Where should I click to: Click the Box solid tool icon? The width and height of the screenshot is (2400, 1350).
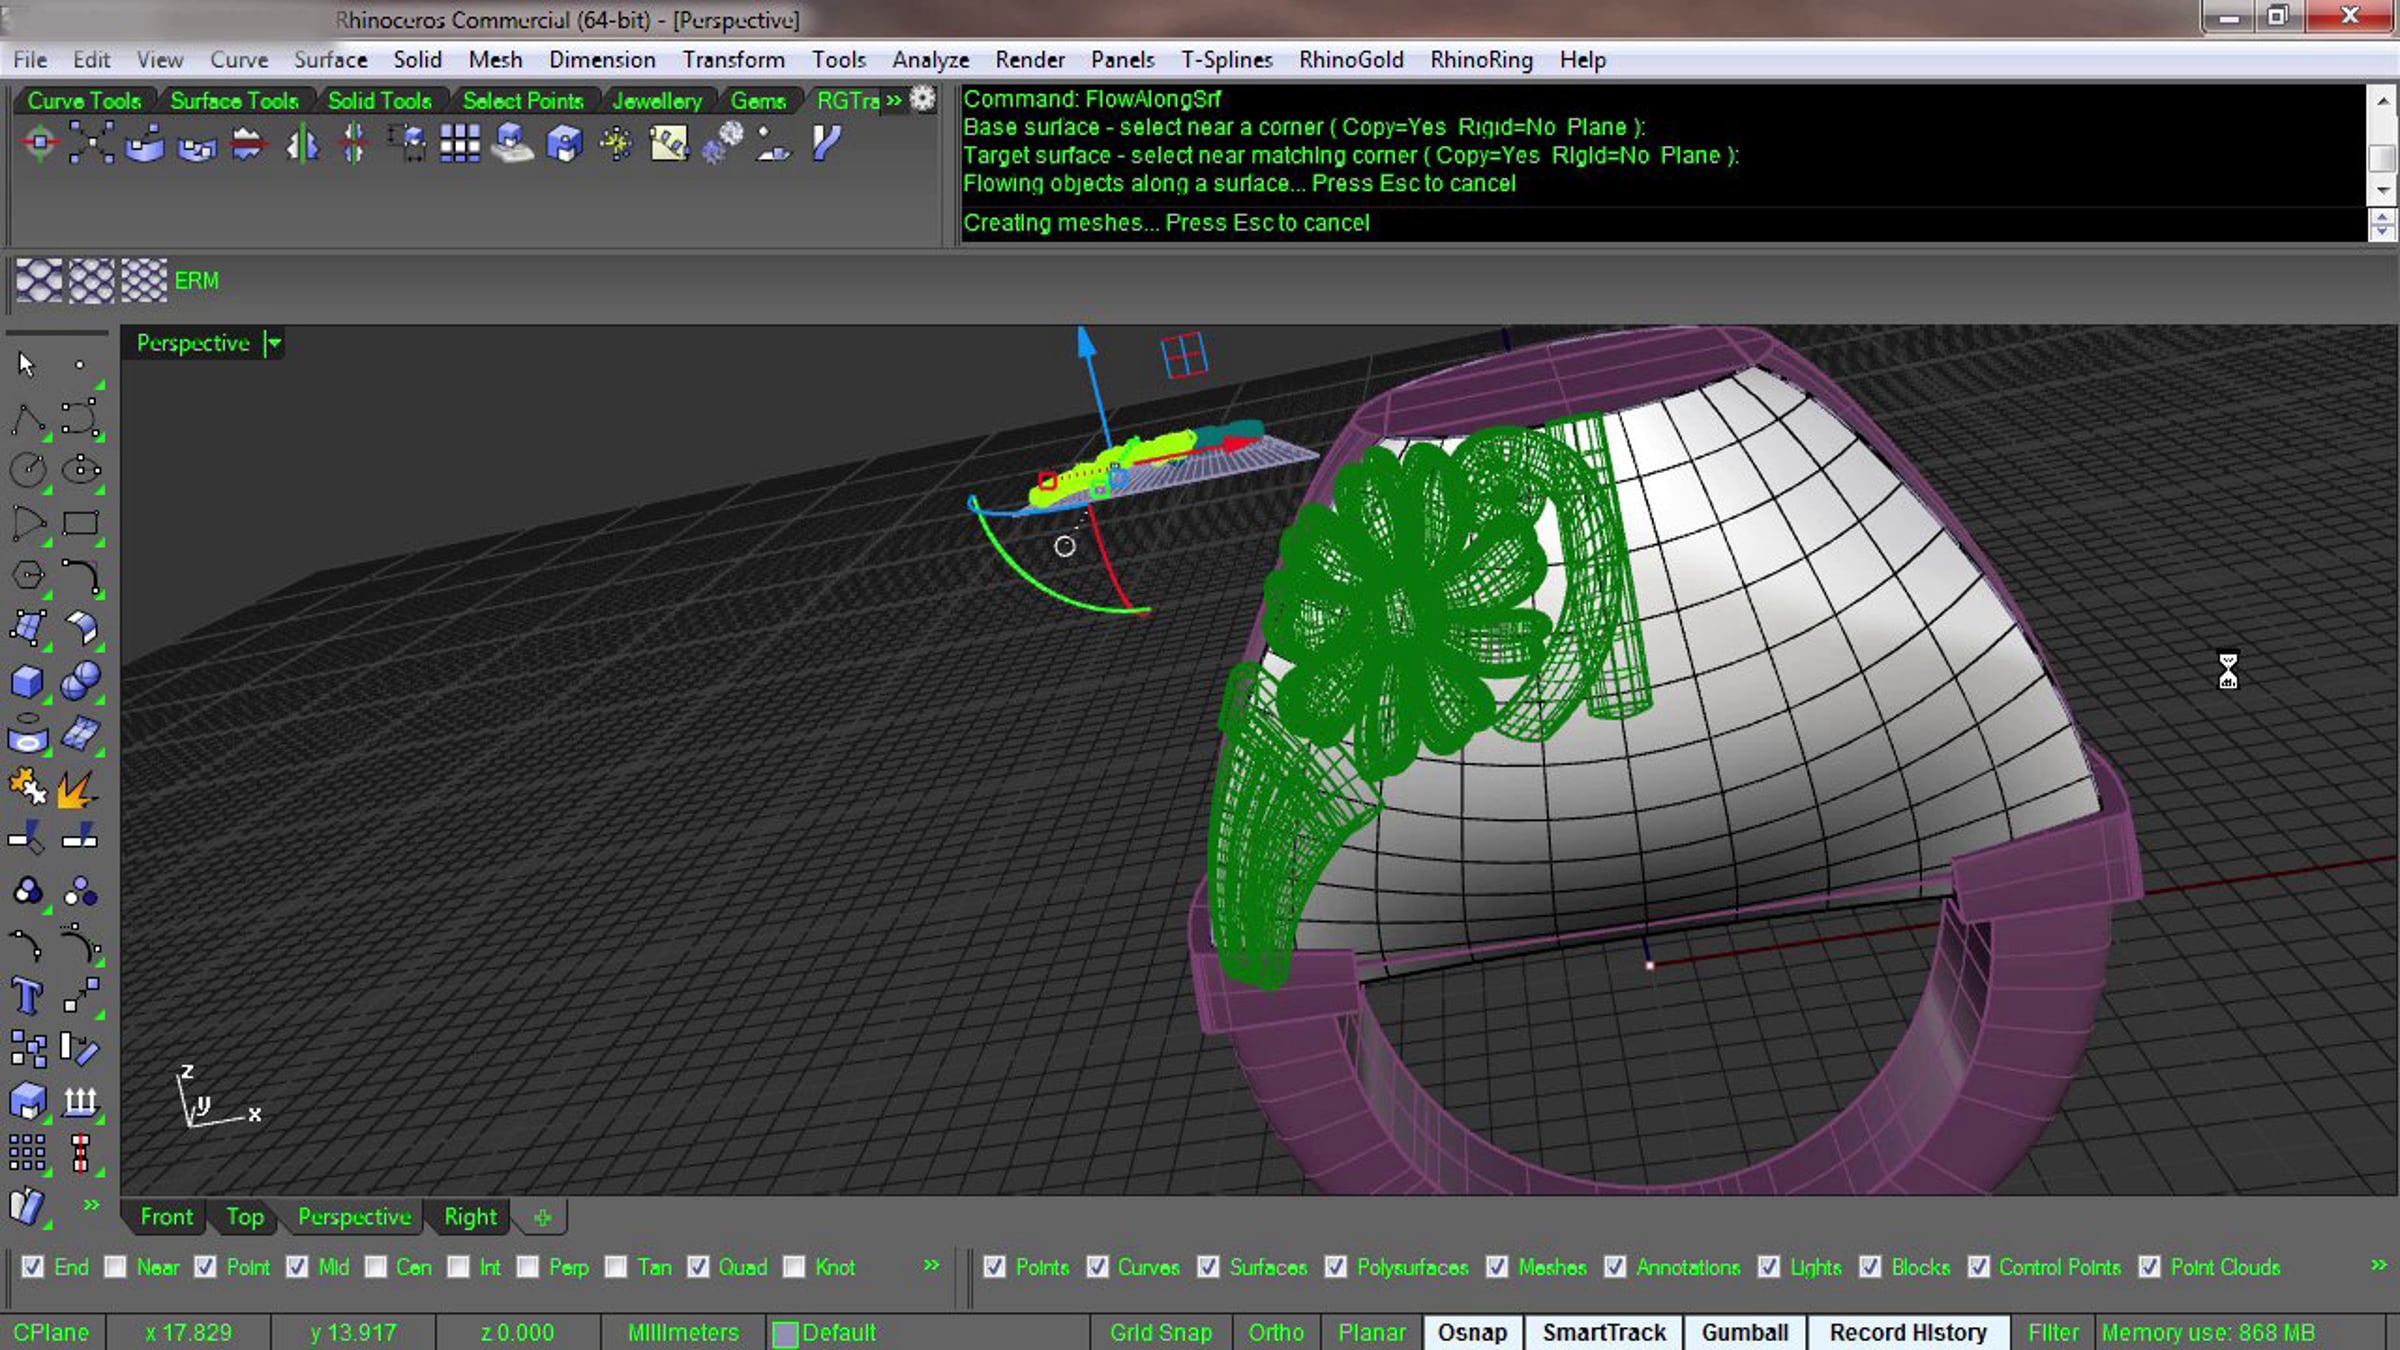[27, 682]
